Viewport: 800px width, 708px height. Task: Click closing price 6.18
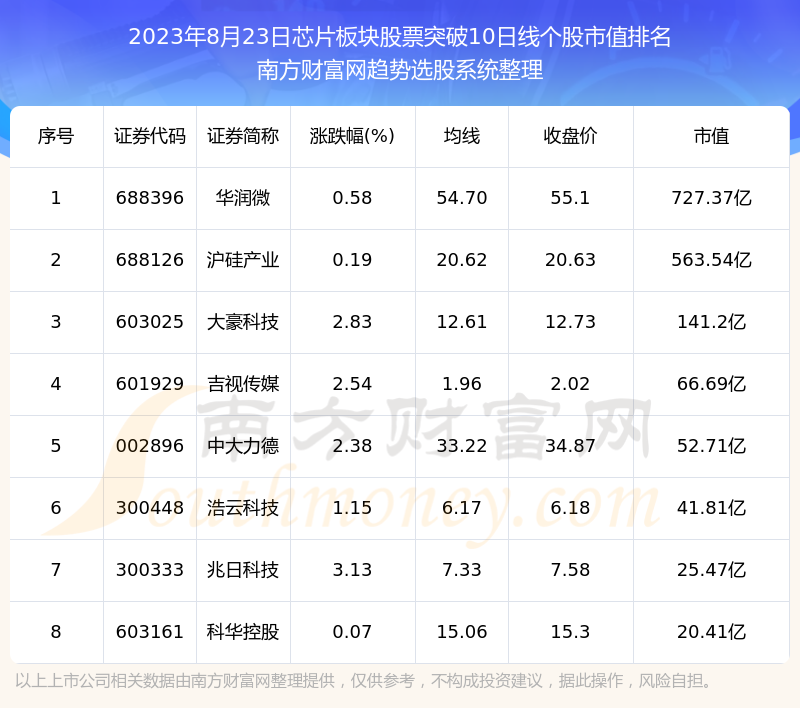pyautogui.click(x=570, y=508)
